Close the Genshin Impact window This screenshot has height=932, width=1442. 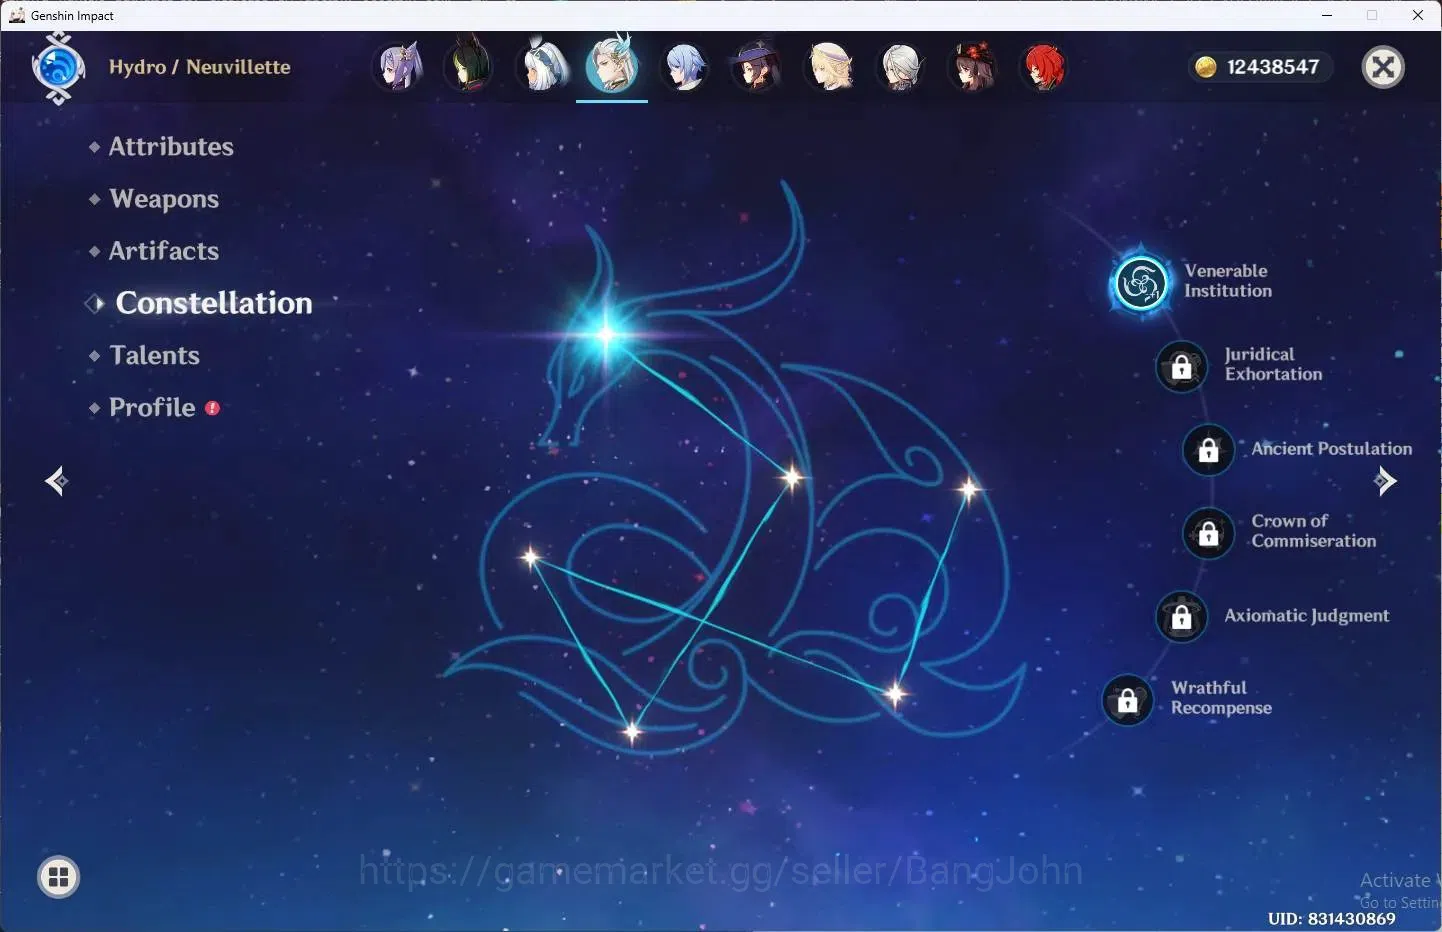pos(1418,15)
